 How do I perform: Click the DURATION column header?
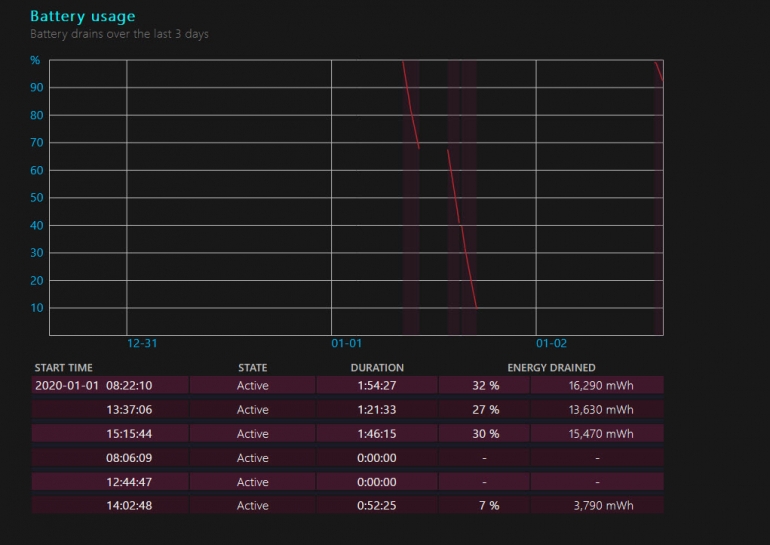(377, 368)
